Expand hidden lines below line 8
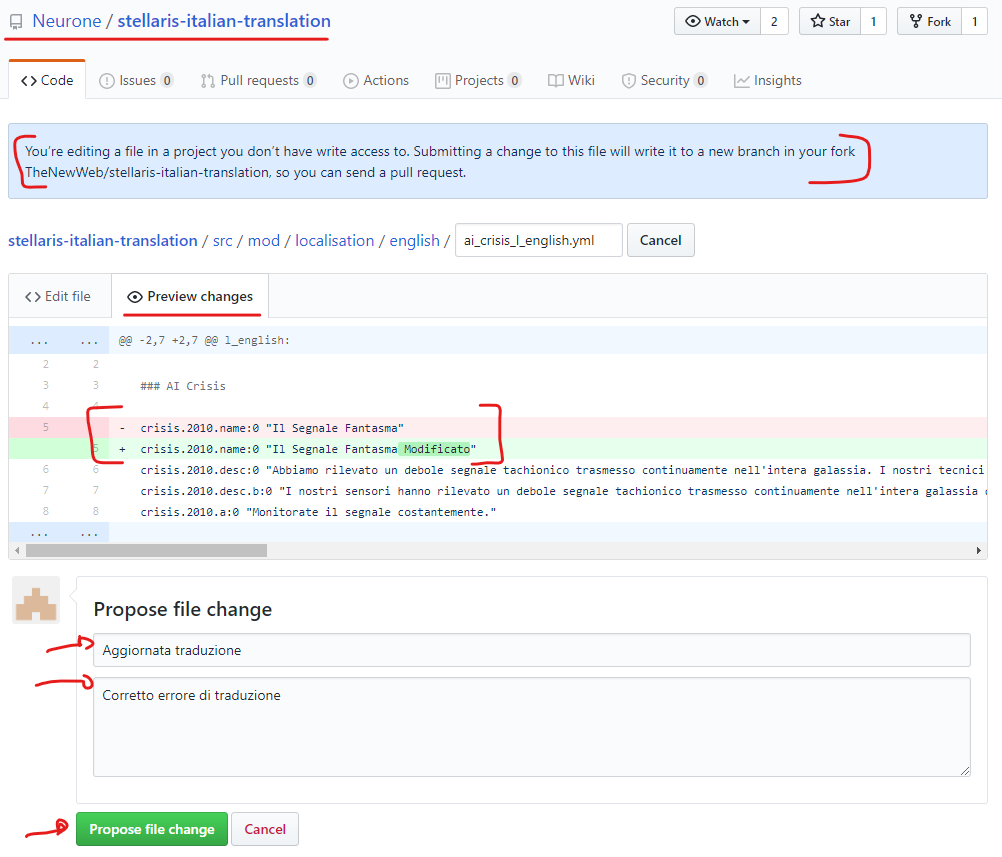1002x857 pixels. (x=59, y=532)
